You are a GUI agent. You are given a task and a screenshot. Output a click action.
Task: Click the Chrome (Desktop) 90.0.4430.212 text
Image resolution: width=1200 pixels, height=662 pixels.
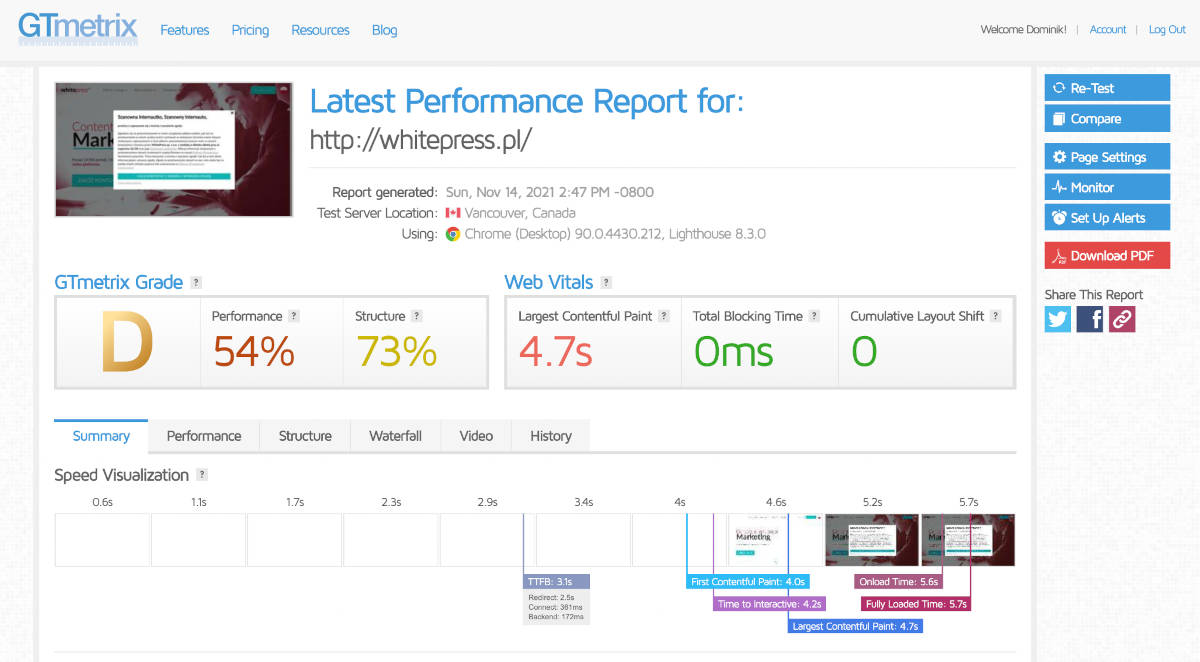point(565,234)
